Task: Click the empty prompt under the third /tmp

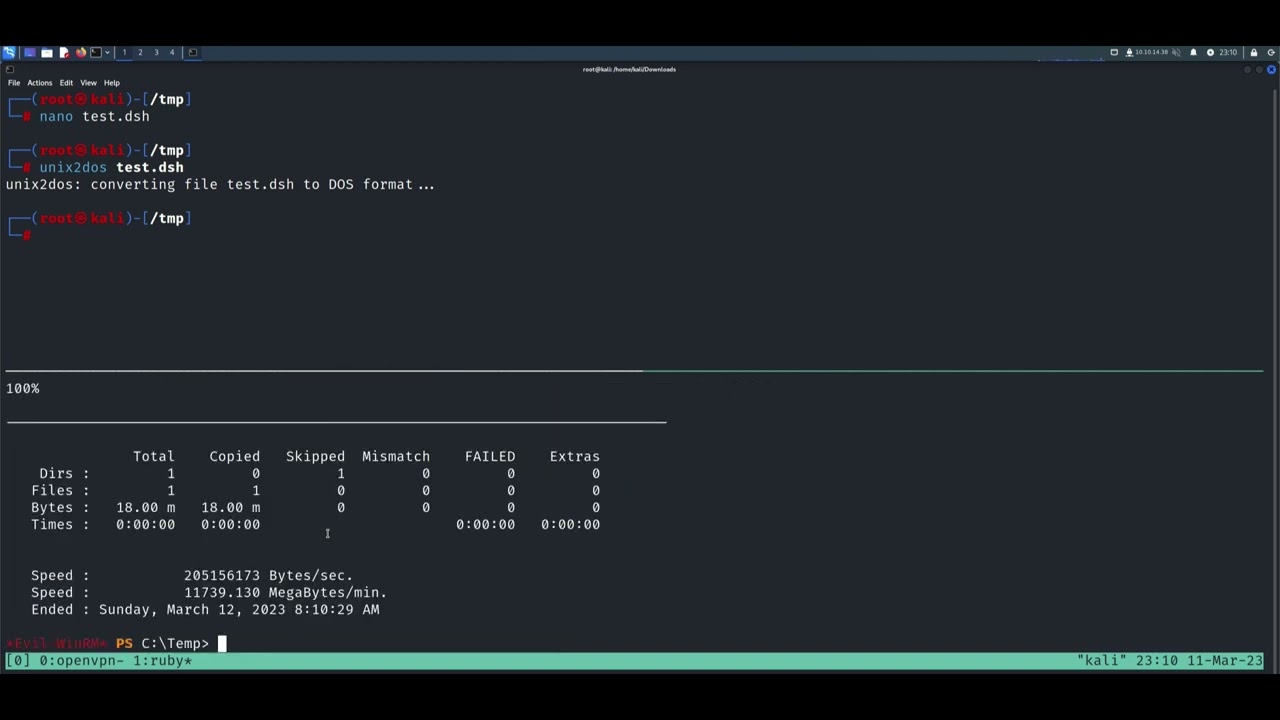Action: tap(28, 235)
